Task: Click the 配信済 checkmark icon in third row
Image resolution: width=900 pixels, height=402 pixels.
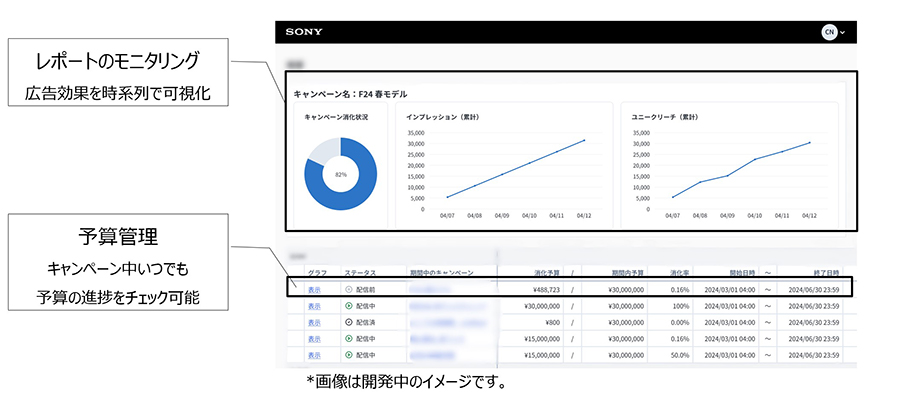Action: (348, 322)
